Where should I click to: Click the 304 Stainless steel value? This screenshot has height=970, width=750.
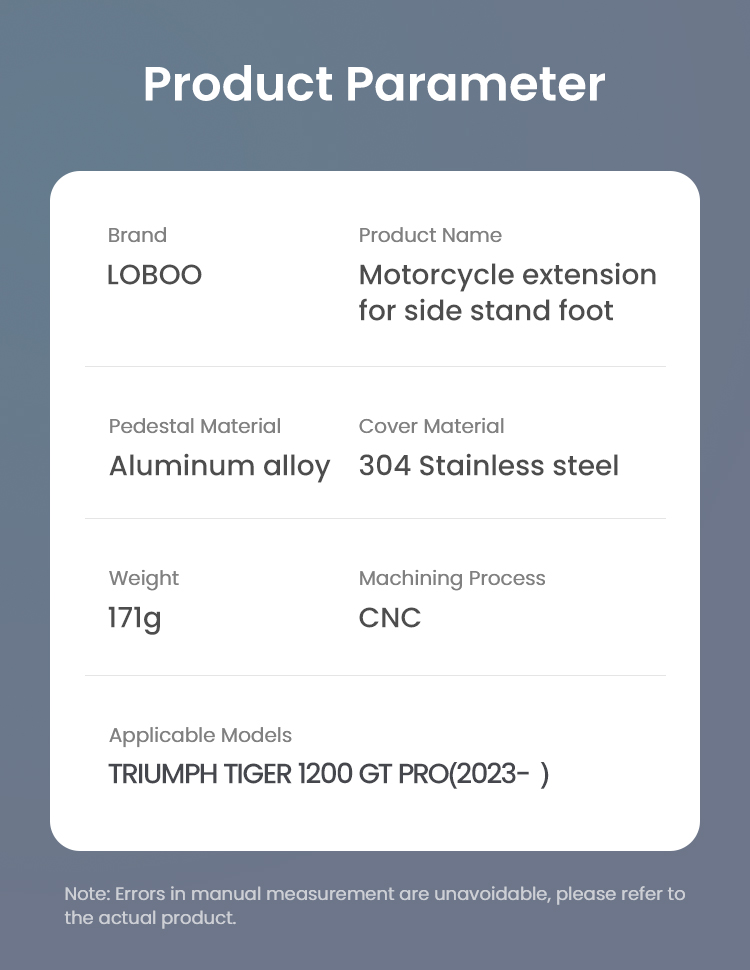tap(489, 465)
